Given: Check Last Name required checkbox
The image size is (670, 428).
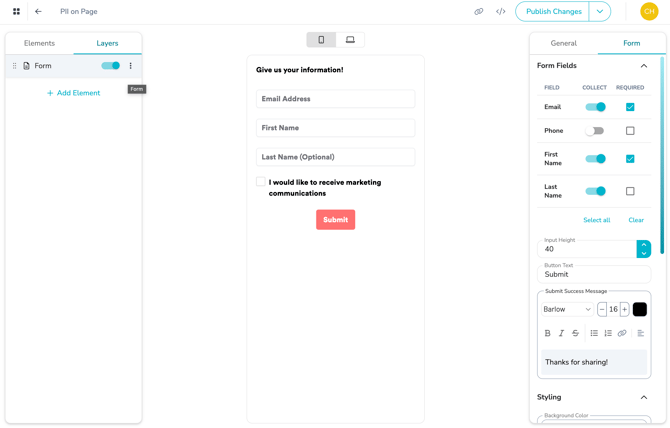Looking at the screenshot, I should pos(630,191).
